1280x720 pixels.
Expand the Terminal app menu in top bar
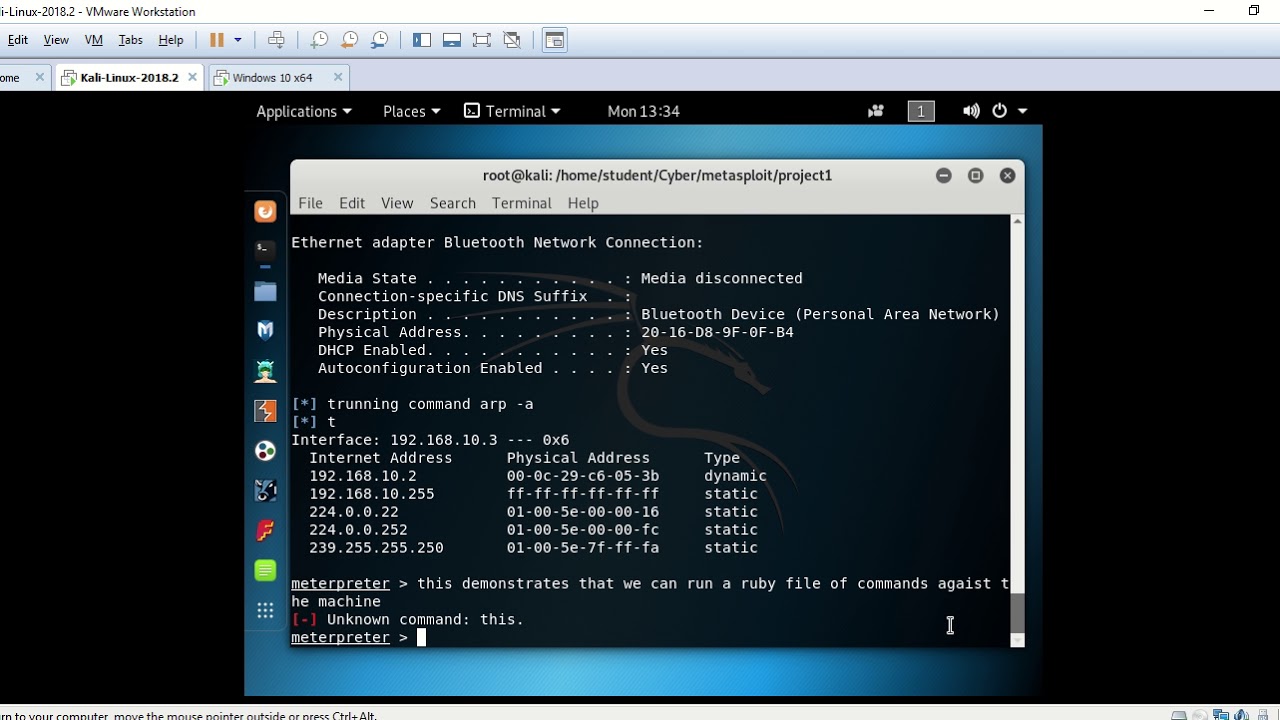pos(513,111)
